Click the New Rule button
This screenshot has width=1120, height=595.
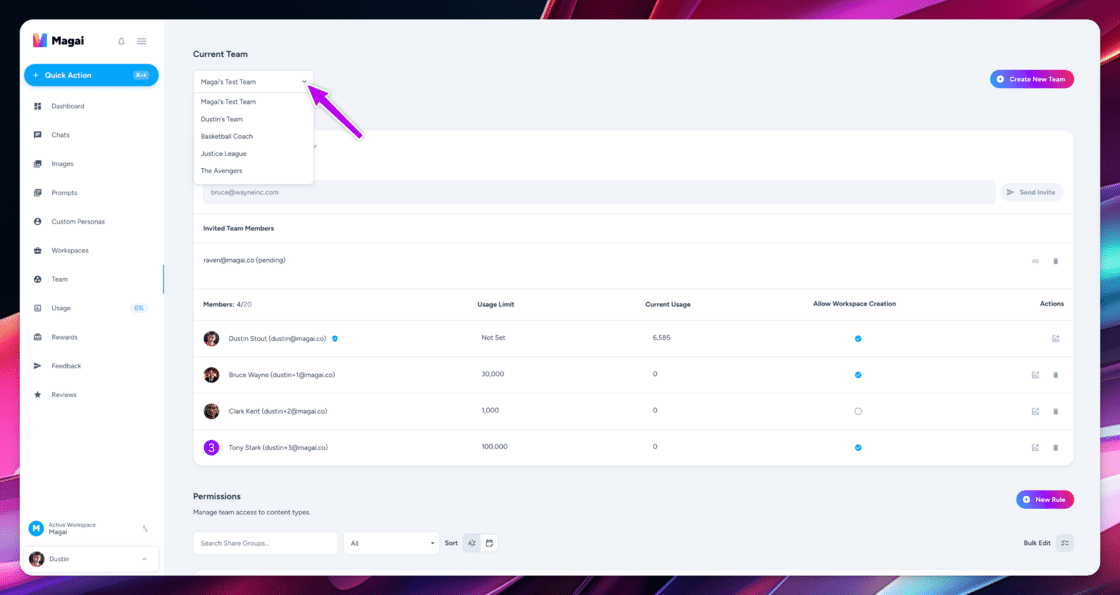point(1045,500)
